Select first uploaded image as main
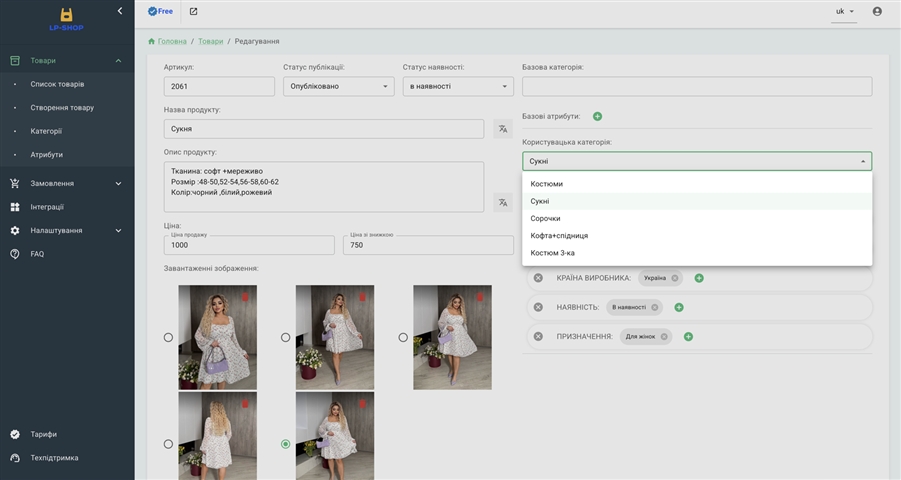 (x=168, y=338)
